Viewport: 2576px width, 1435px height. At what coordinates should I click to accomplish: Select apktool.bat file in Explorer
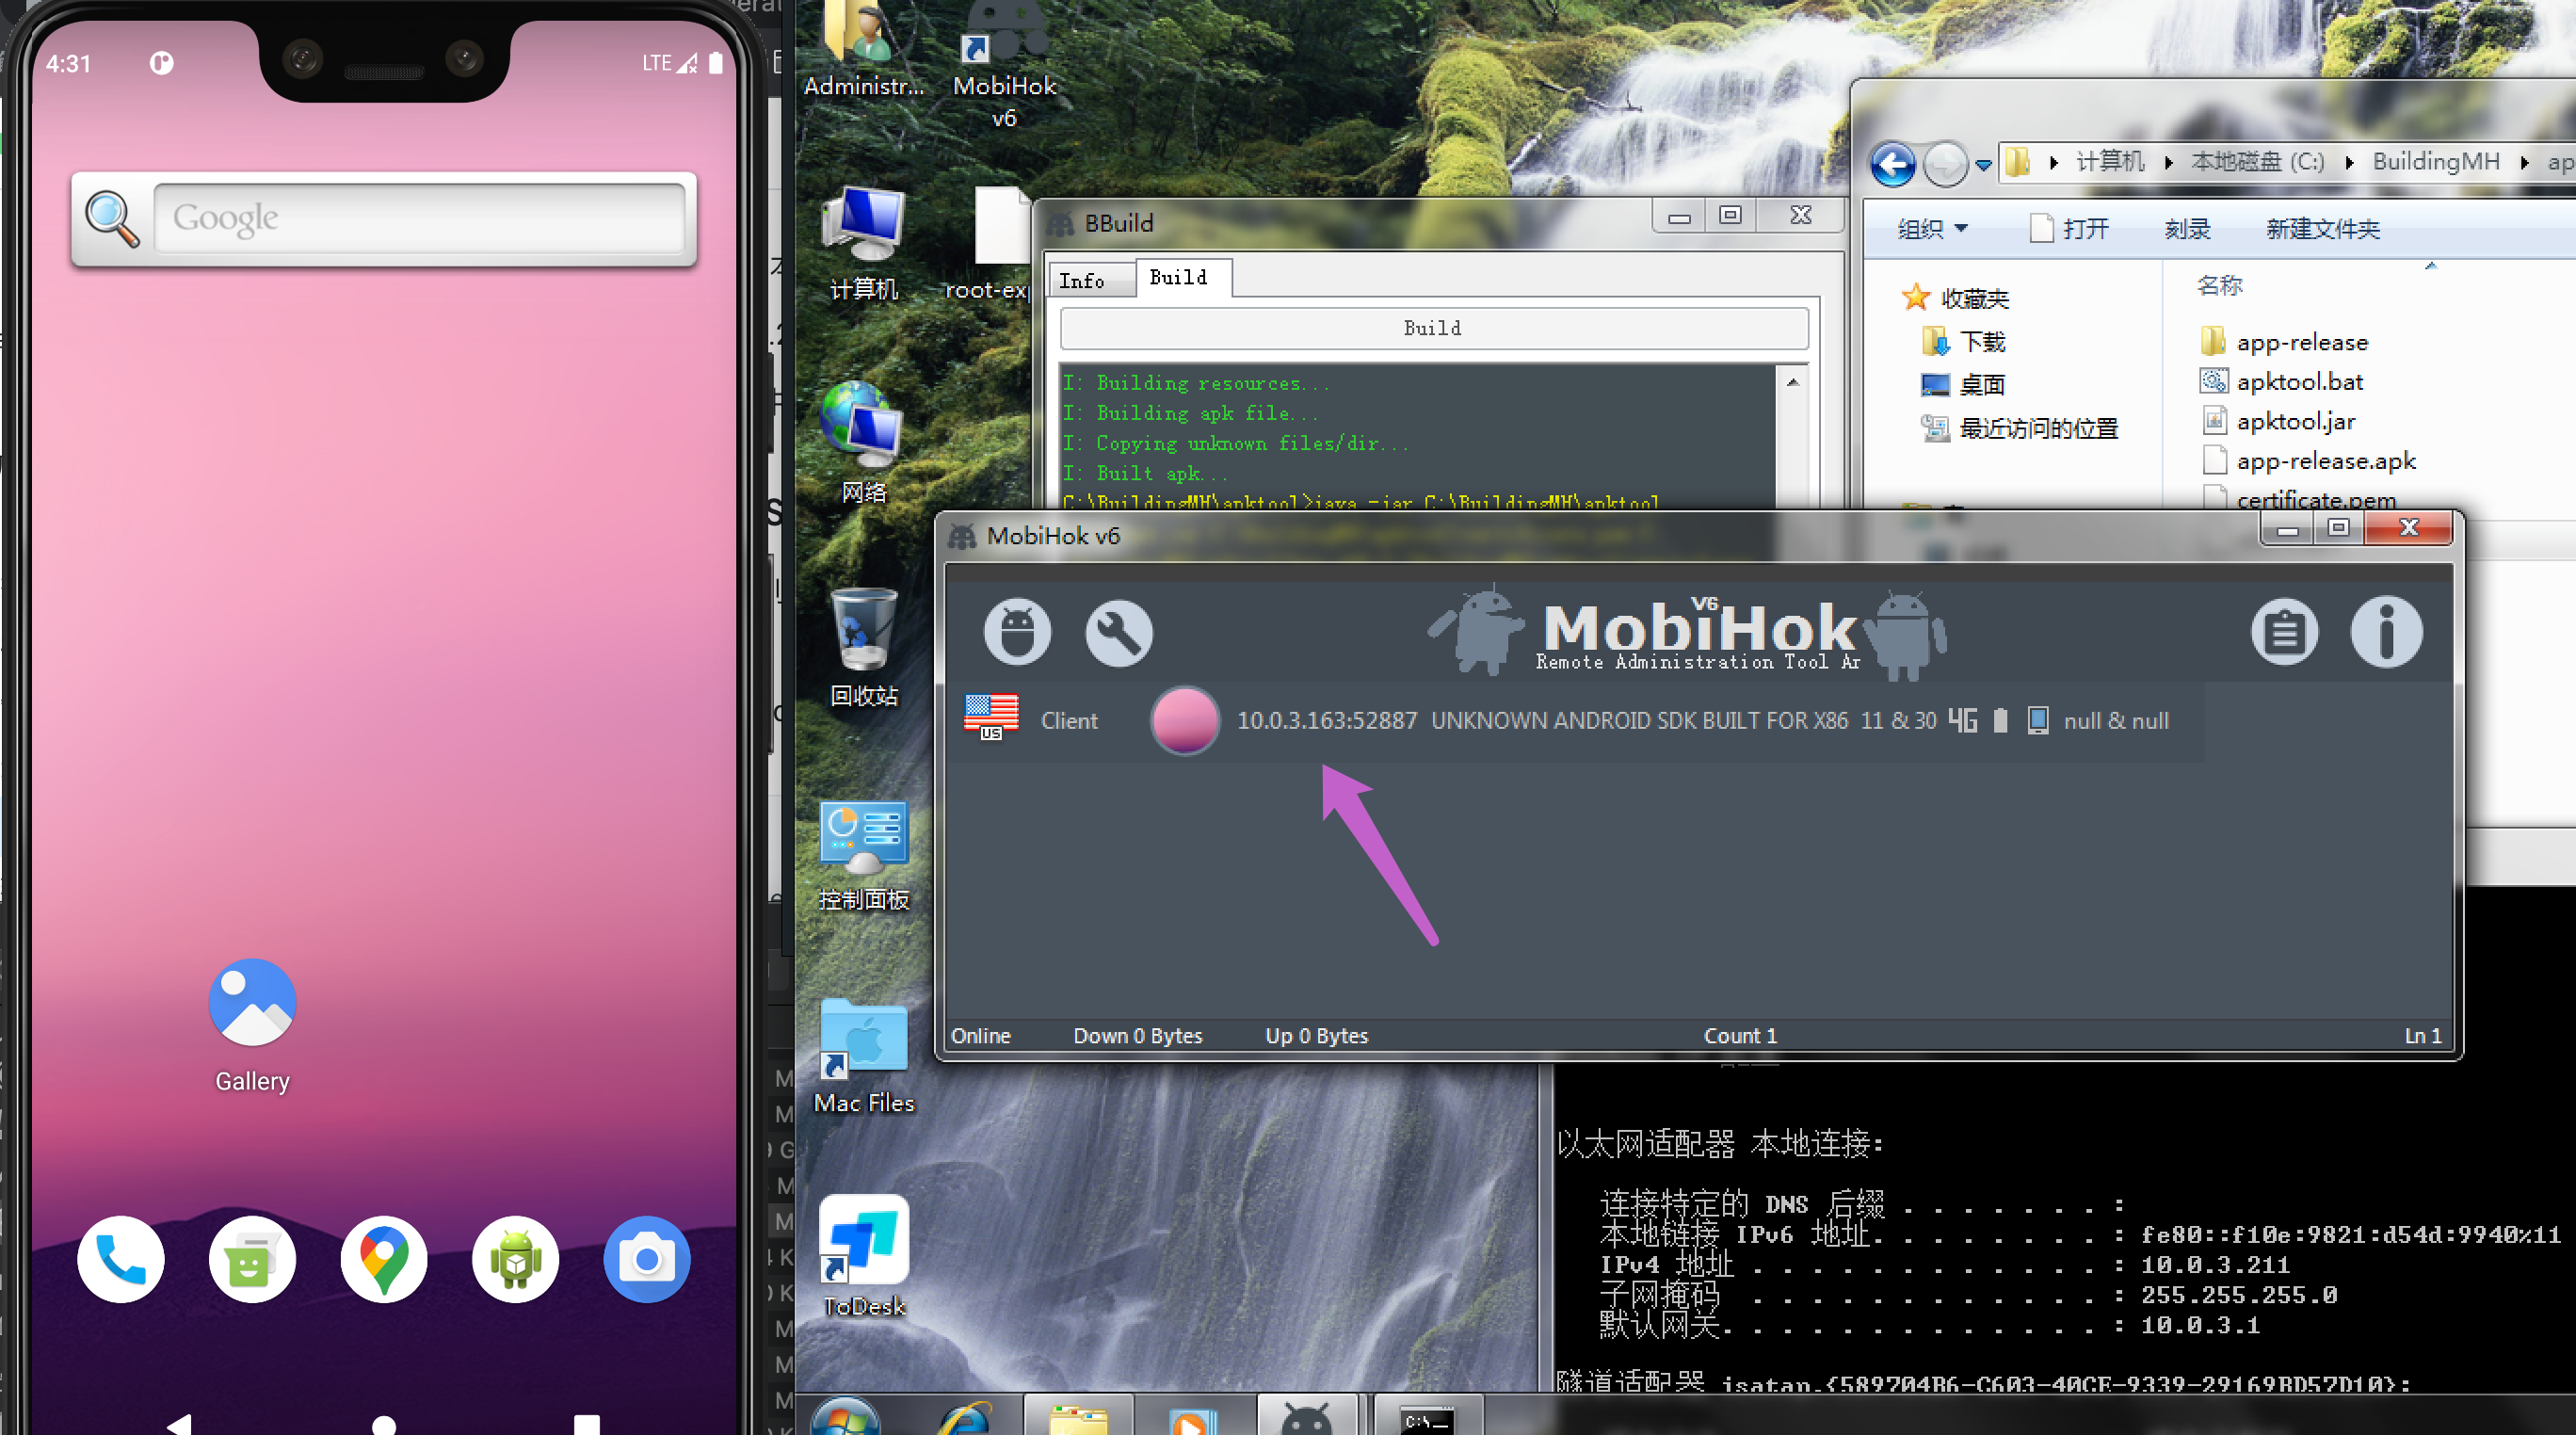pos(2281,382)
